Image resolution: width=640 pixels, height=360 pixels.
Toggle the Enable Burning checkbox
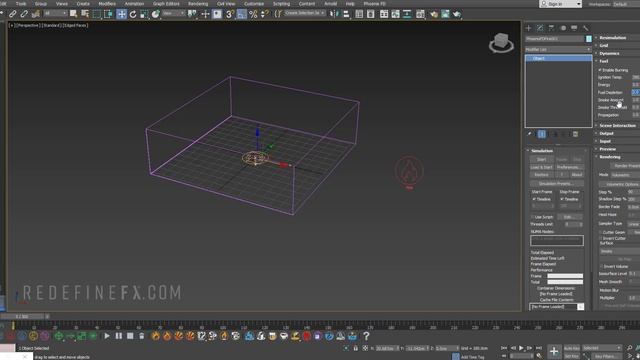pyautogui.click(x=600, y=70)
